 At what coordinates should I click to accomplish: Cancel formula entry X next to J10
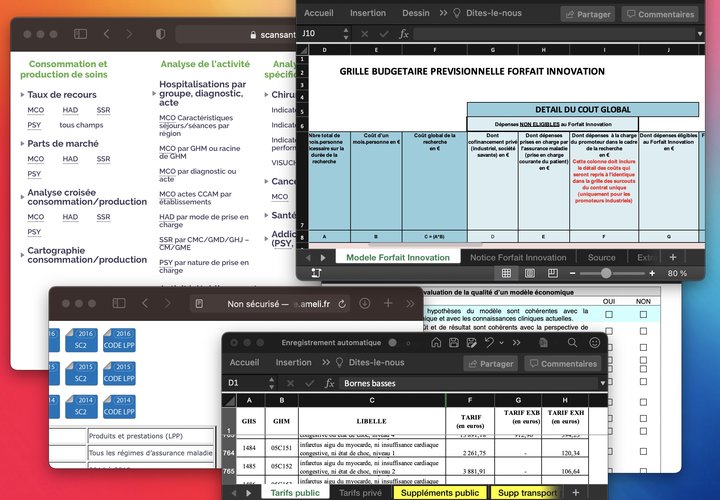[x=365, y=34]
